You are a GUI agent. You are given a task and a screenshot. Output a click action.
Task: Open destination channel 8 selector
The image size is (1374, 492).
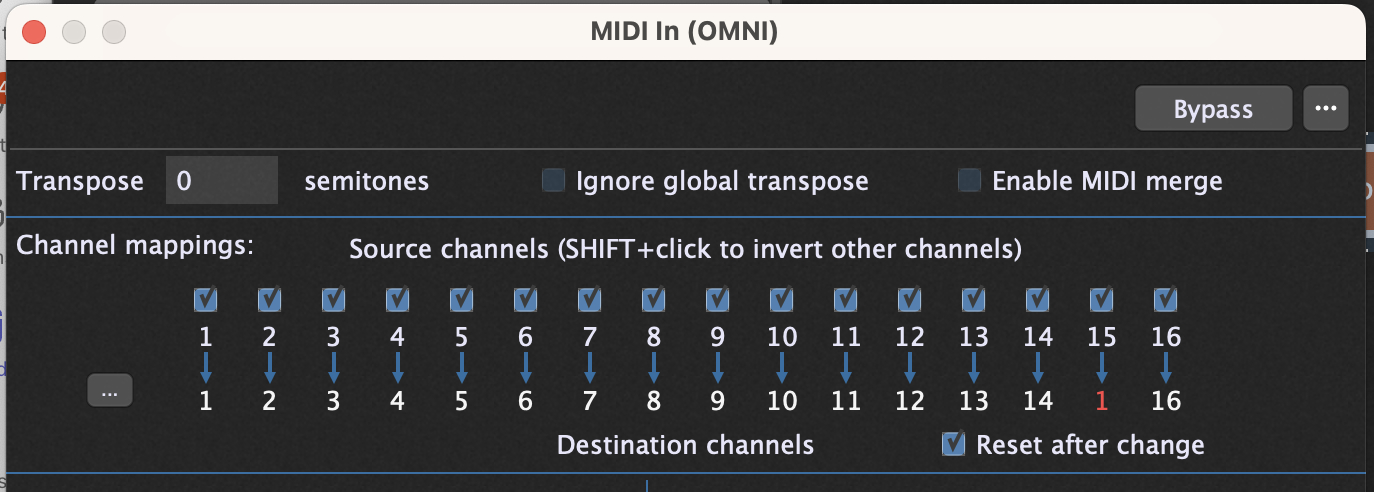coord(653,401)
